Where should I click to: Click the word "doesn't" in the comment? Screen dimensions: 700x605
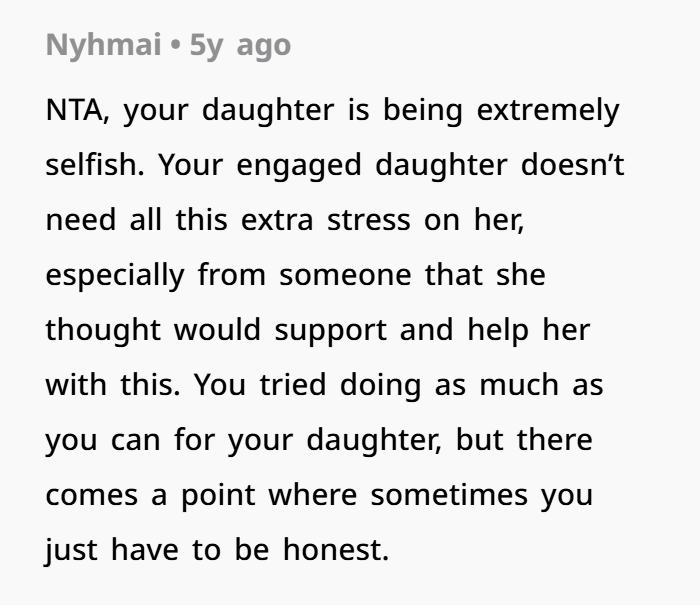coord(573,164)
